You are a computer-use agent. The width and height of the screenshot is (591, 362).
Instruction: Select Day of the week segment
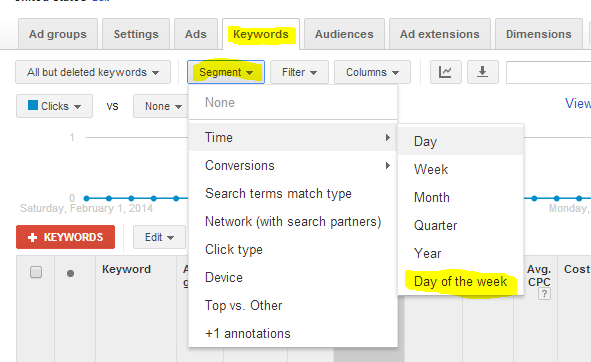coord(460,281)
